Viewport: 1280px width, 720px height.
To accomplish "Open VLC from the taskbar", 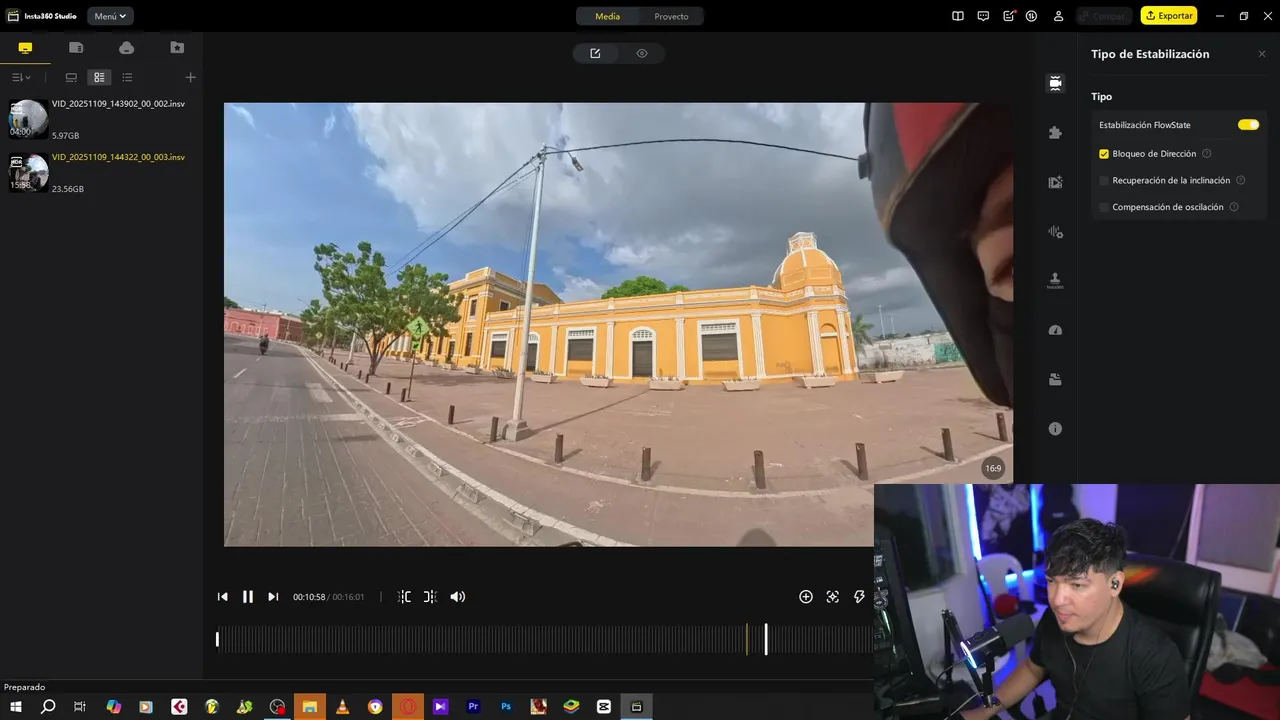I will tap(342, 706).
